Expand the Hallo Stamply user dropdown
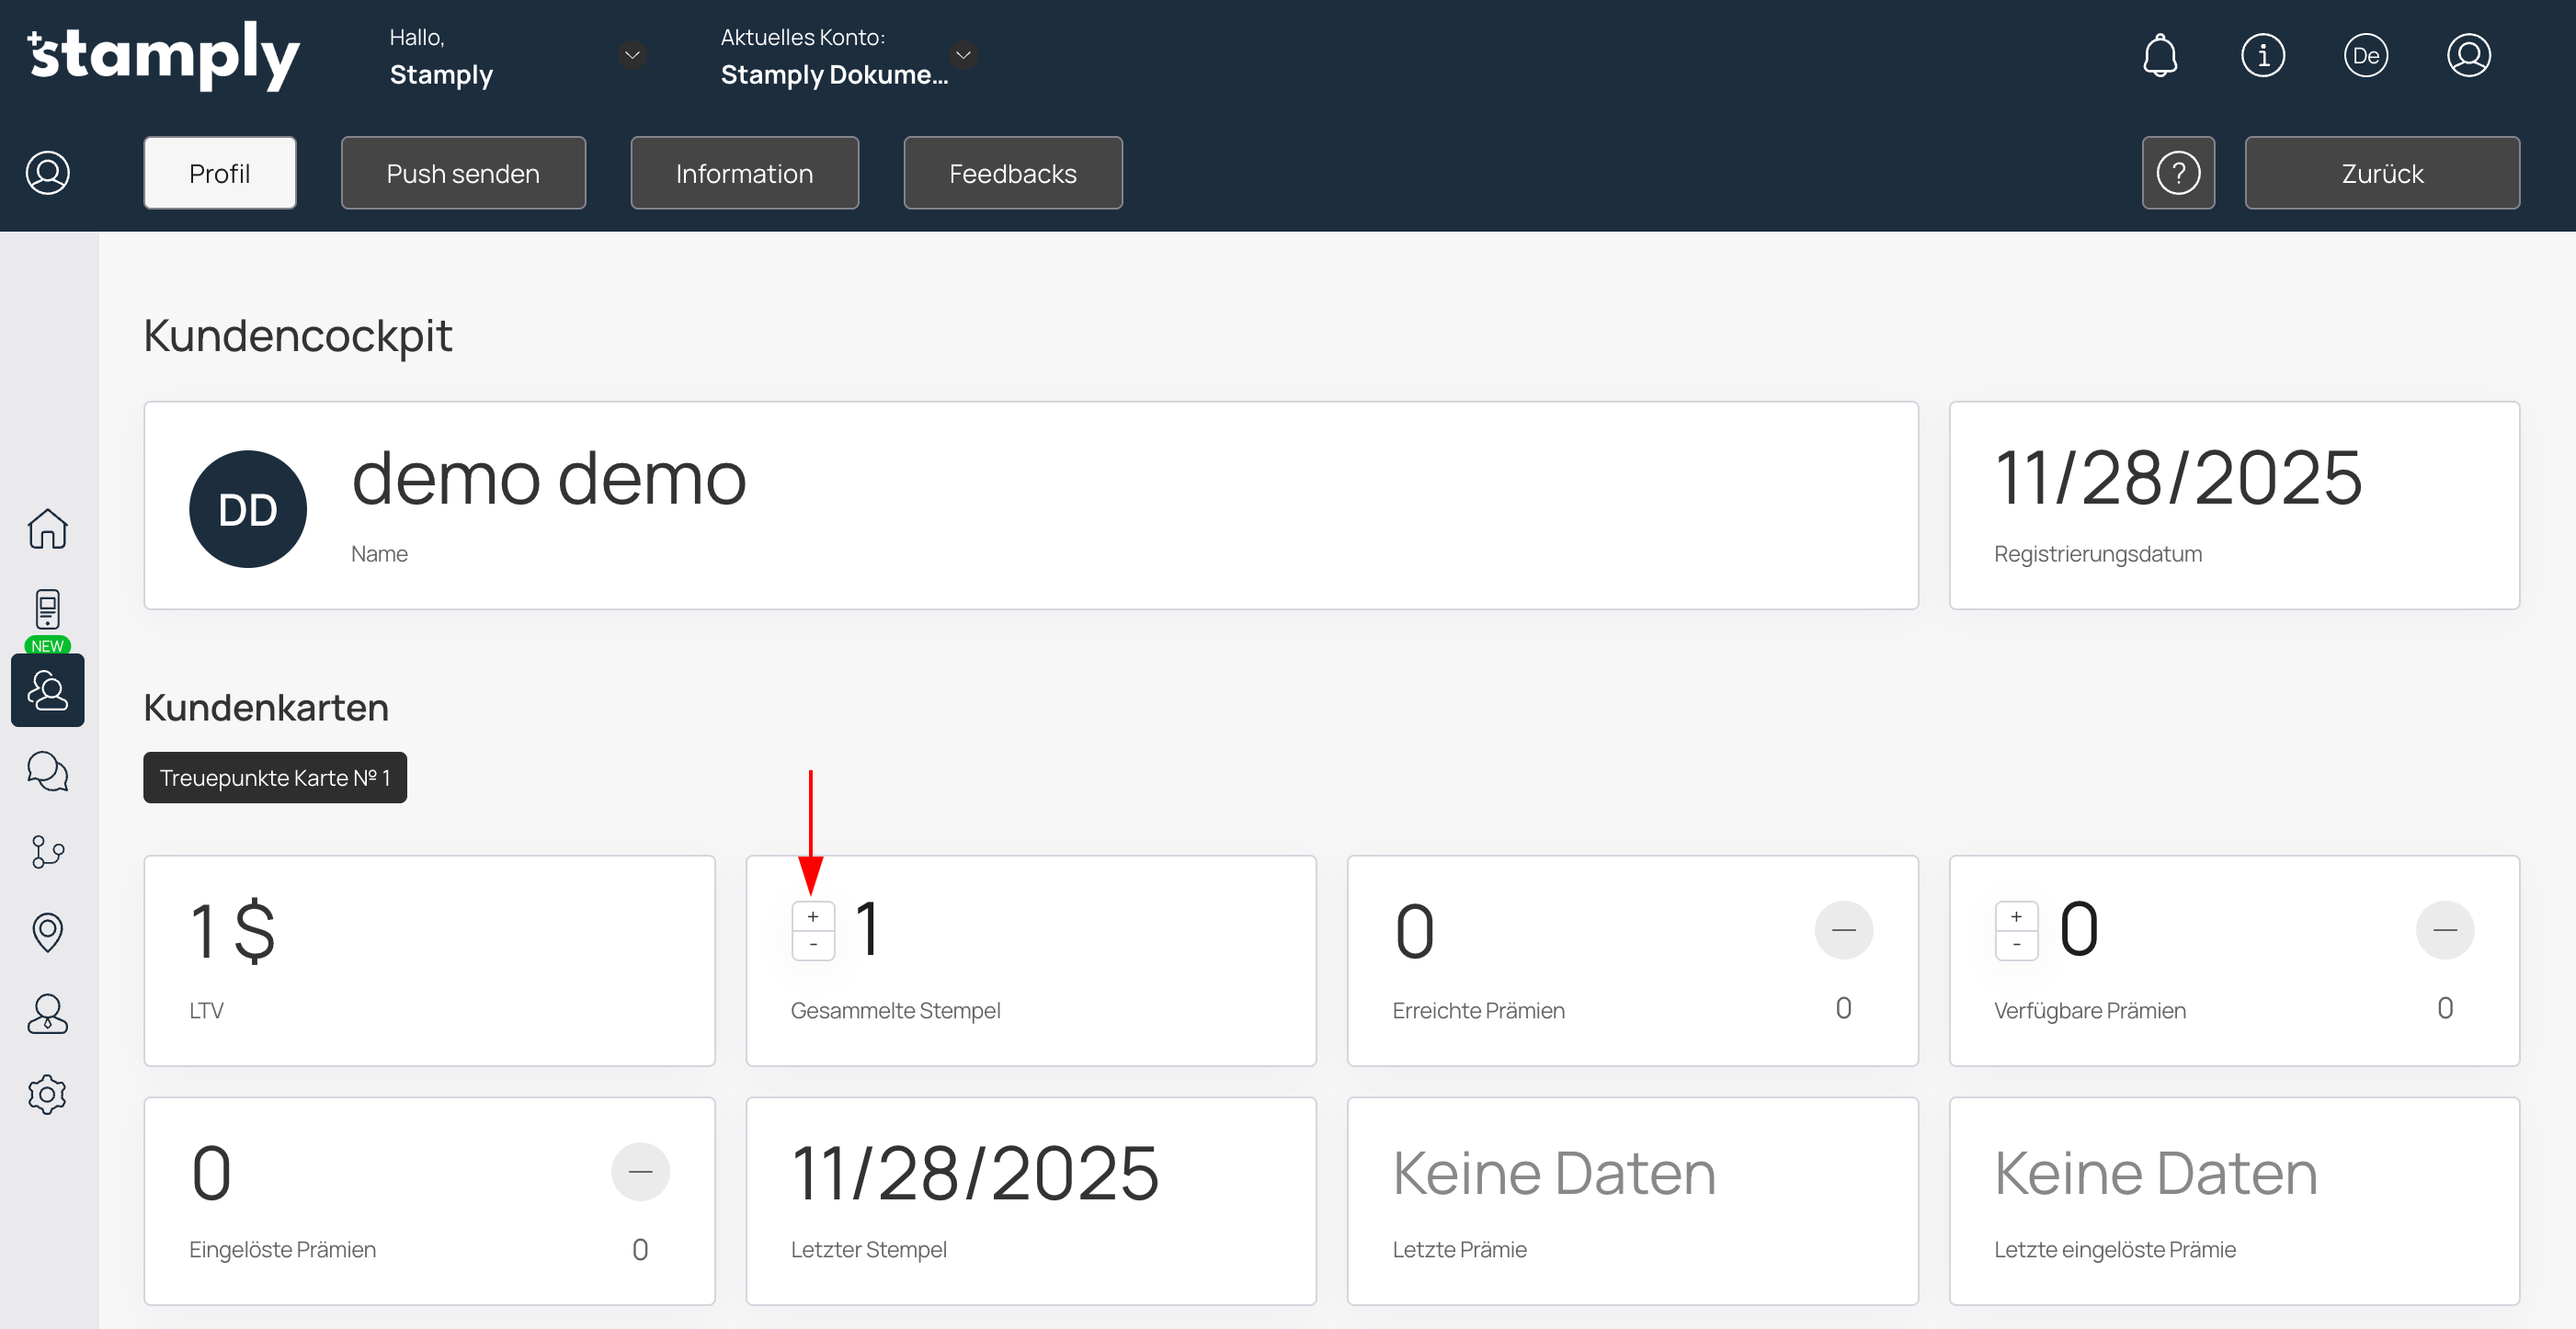Viewport: 2576px width, 1329px height. pos(632,55)
